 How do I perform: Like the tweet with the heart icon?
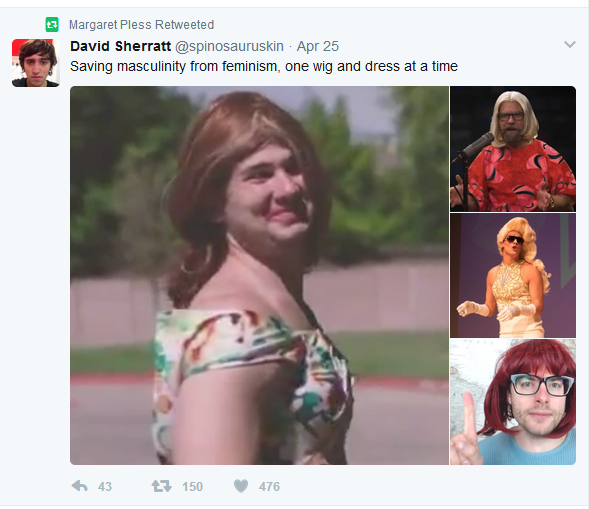point(241,486)
